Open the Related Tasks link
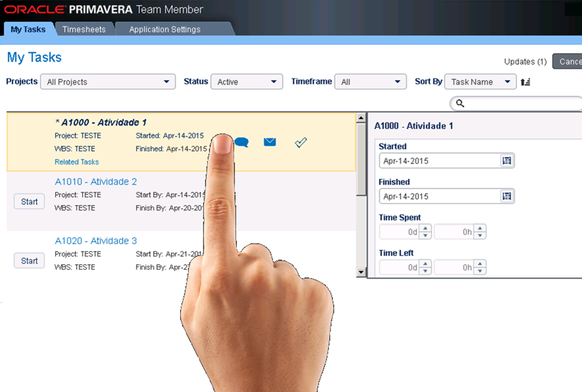Viewport: 582px width, 392px height. pos(76,162)
